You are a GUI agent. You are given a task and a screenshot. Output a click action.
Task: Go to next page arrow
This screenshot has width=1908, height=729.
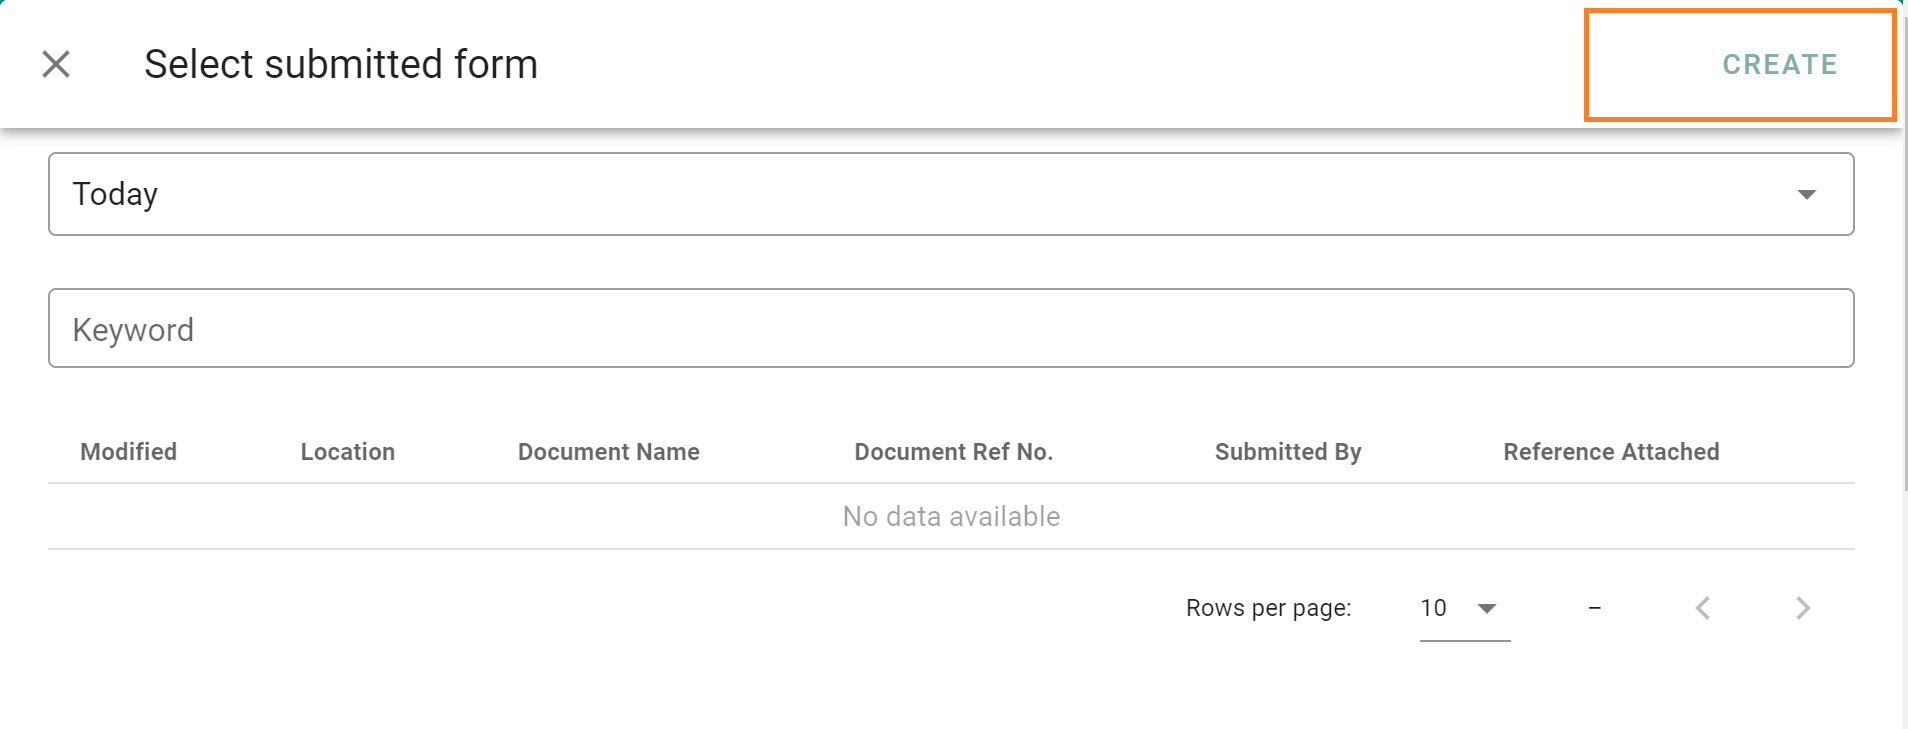[1803, 608]
